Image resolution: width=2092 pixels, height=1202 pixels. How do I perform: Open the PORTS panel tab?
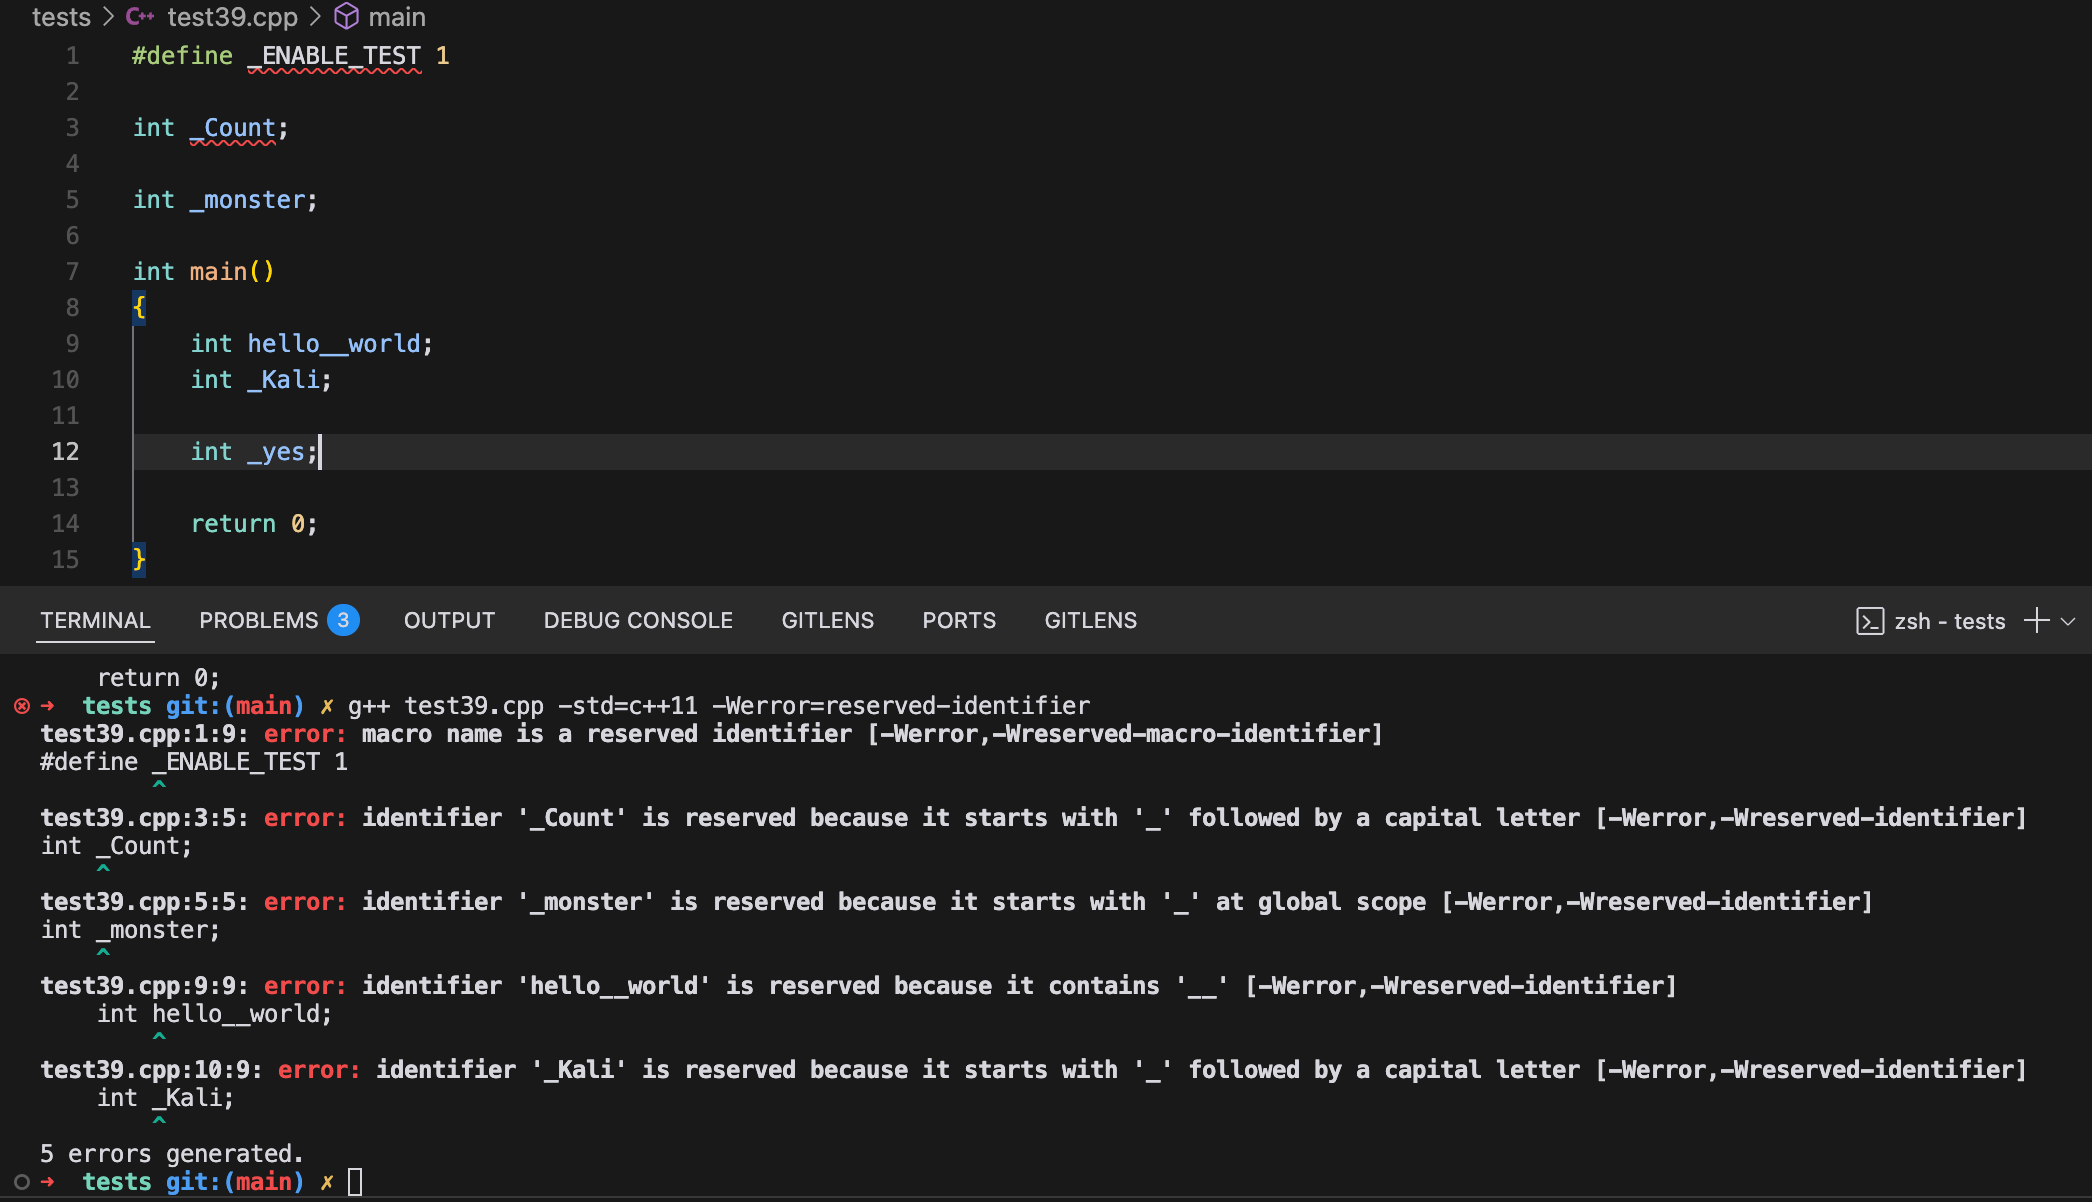[958, 621]
